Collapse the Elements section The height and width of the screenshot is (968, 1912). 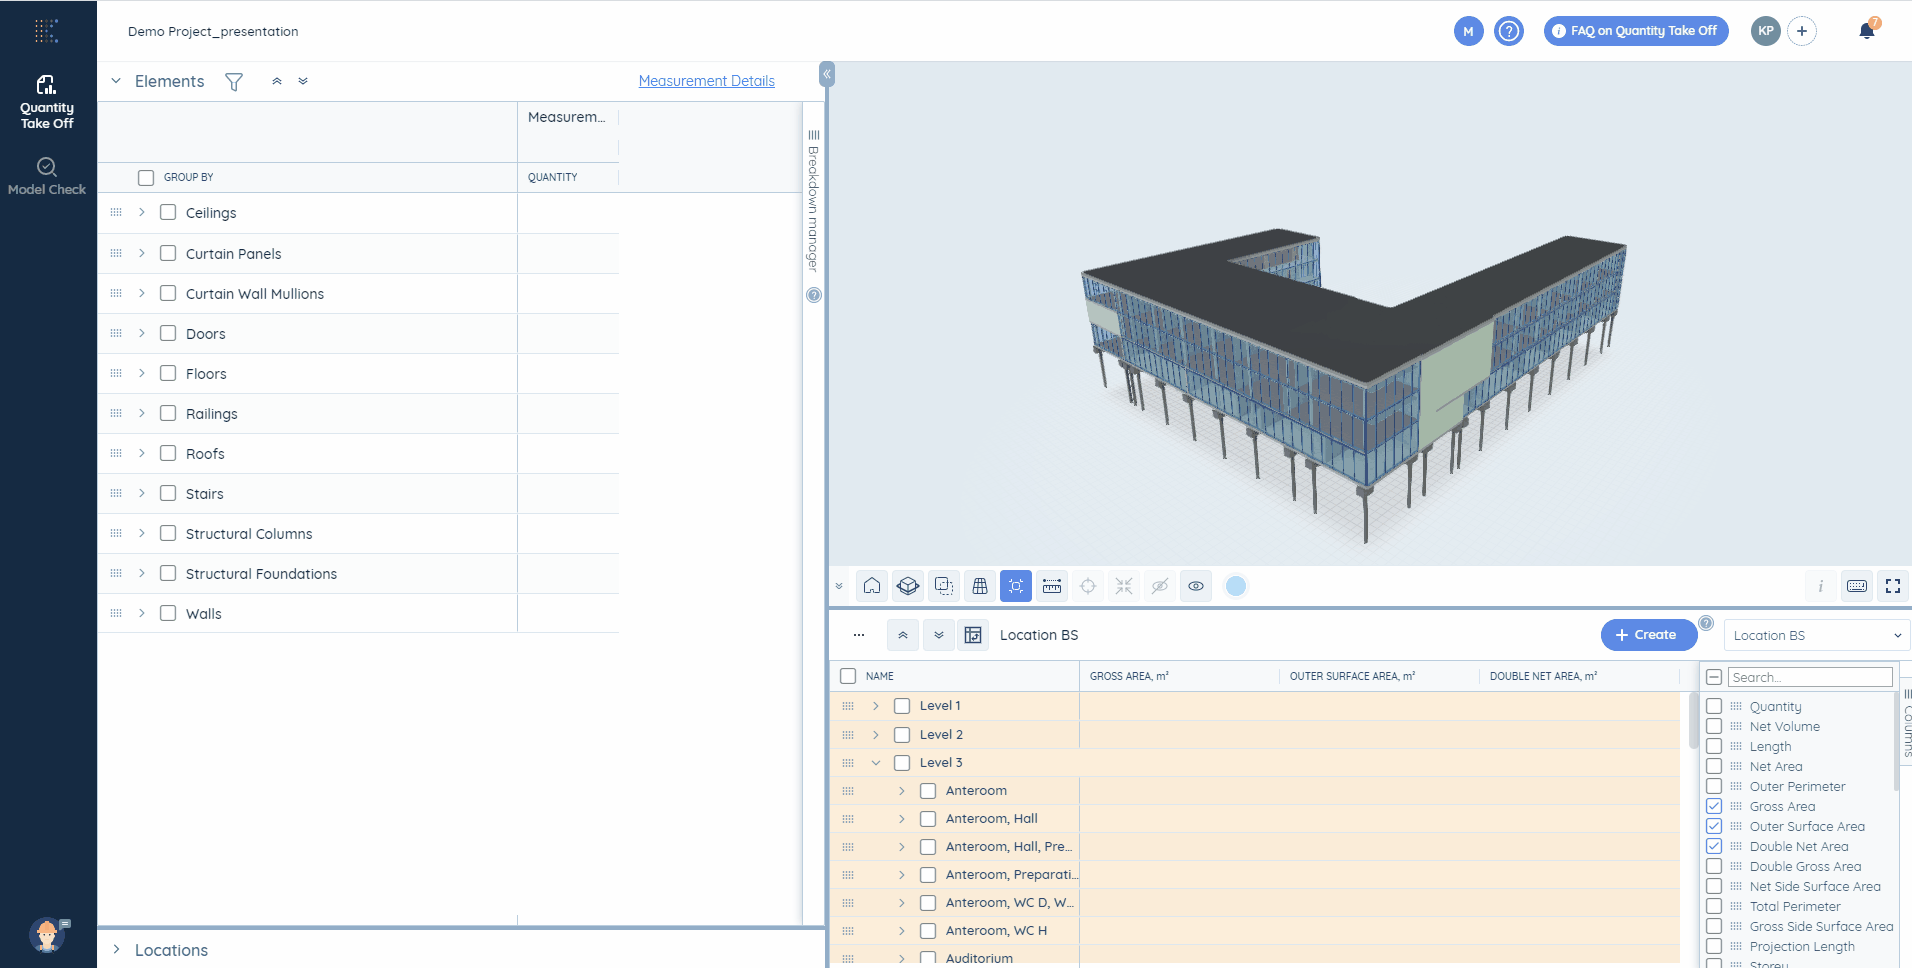pos(116,81)
